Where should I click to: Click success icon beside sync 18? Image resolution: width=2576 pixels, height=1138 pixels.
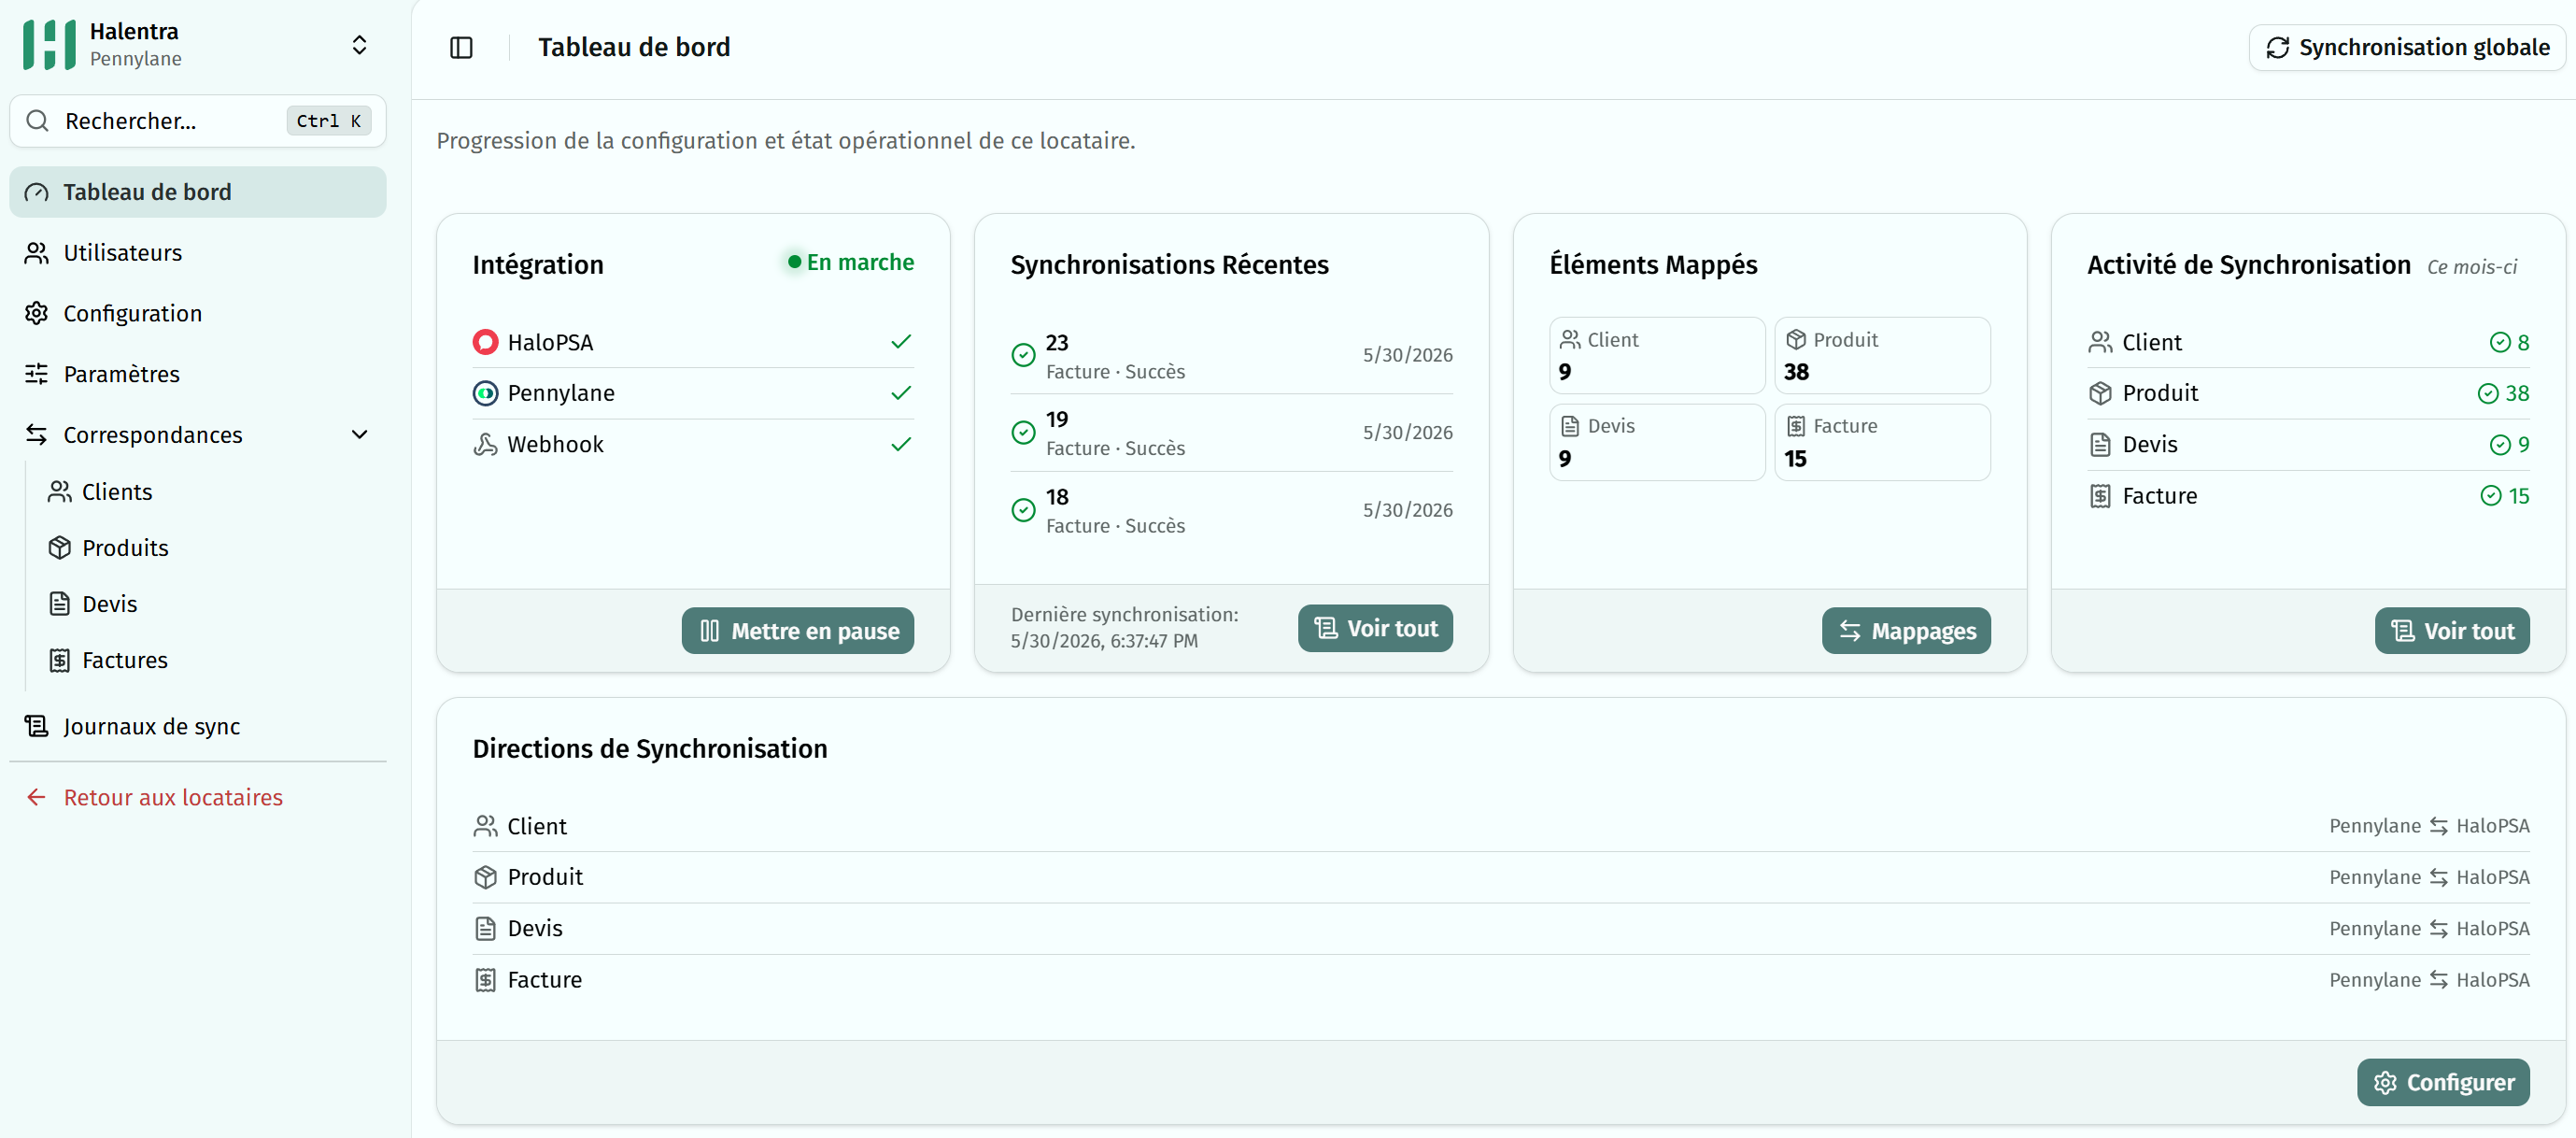pos(1023,510)
